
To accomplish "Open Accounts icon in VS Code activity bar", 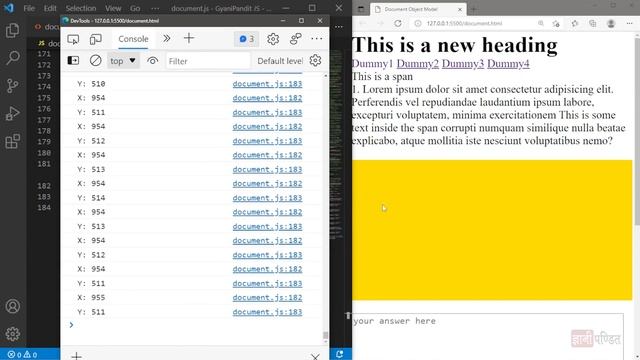I will click(x=13, y=306).
